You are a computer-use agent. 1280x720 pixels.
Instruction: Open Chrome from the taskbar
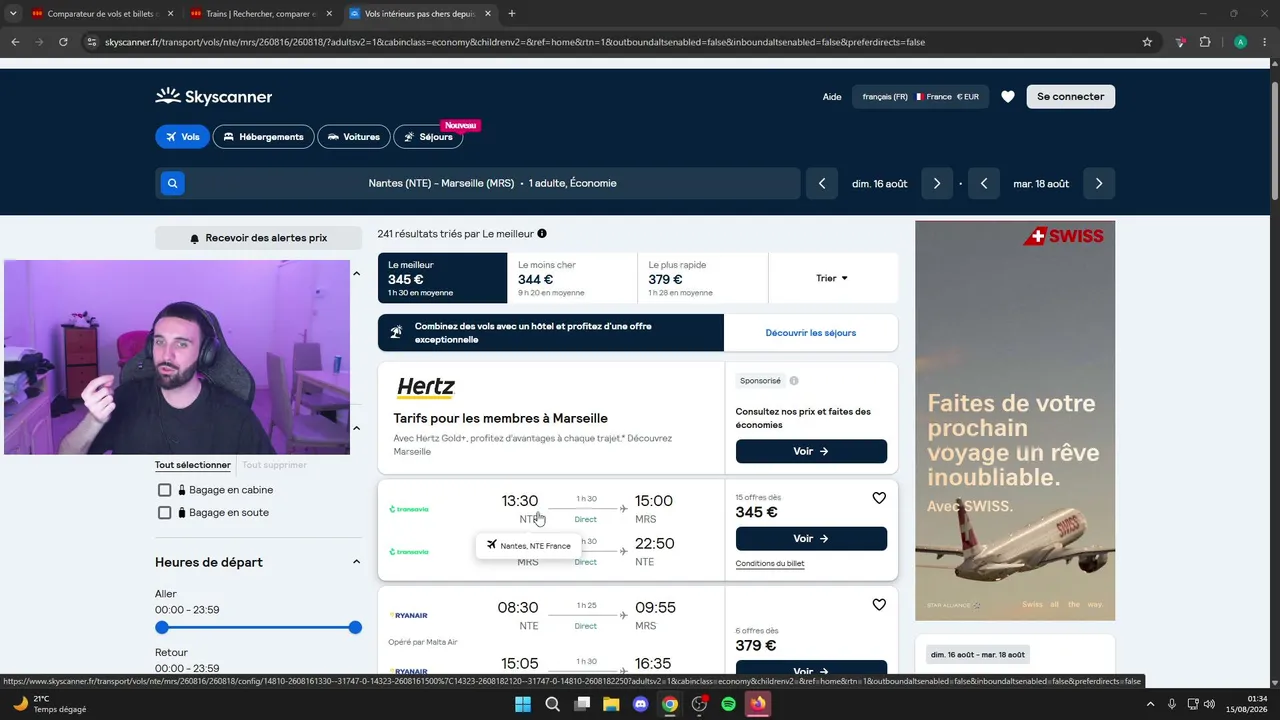670,704
